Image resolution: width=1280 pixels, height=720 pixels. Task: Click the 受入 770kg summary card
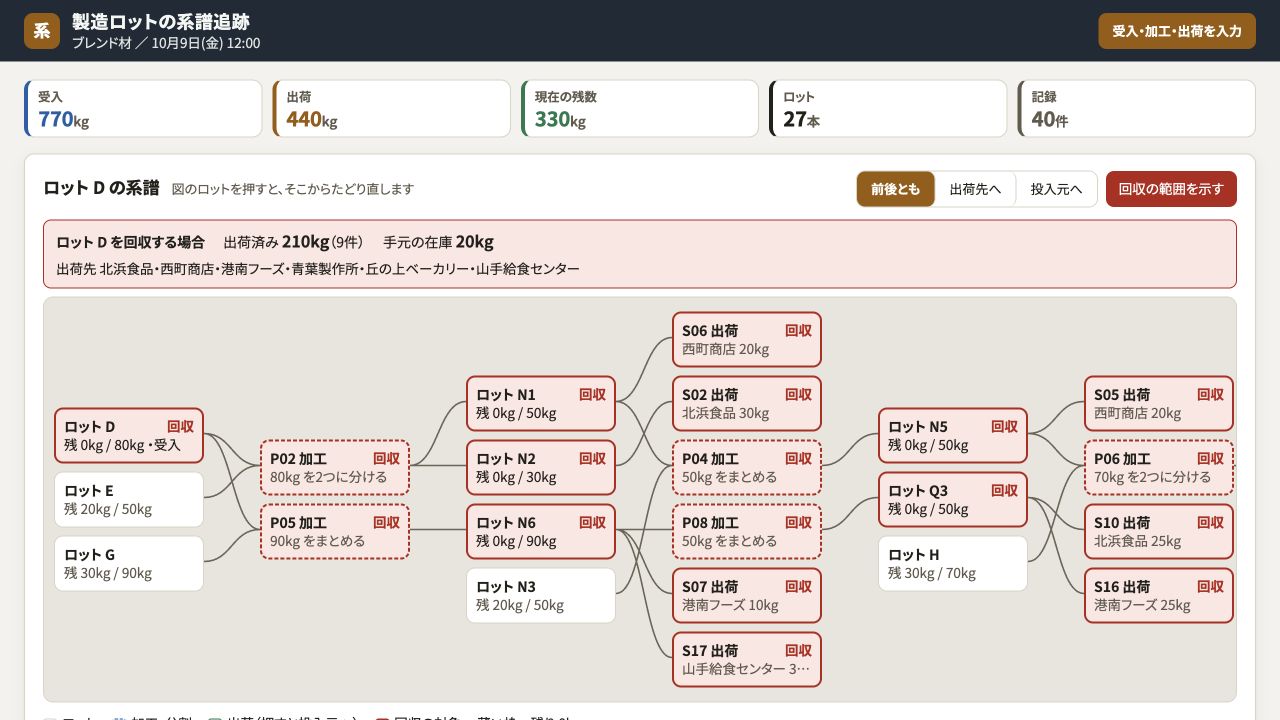143,109
